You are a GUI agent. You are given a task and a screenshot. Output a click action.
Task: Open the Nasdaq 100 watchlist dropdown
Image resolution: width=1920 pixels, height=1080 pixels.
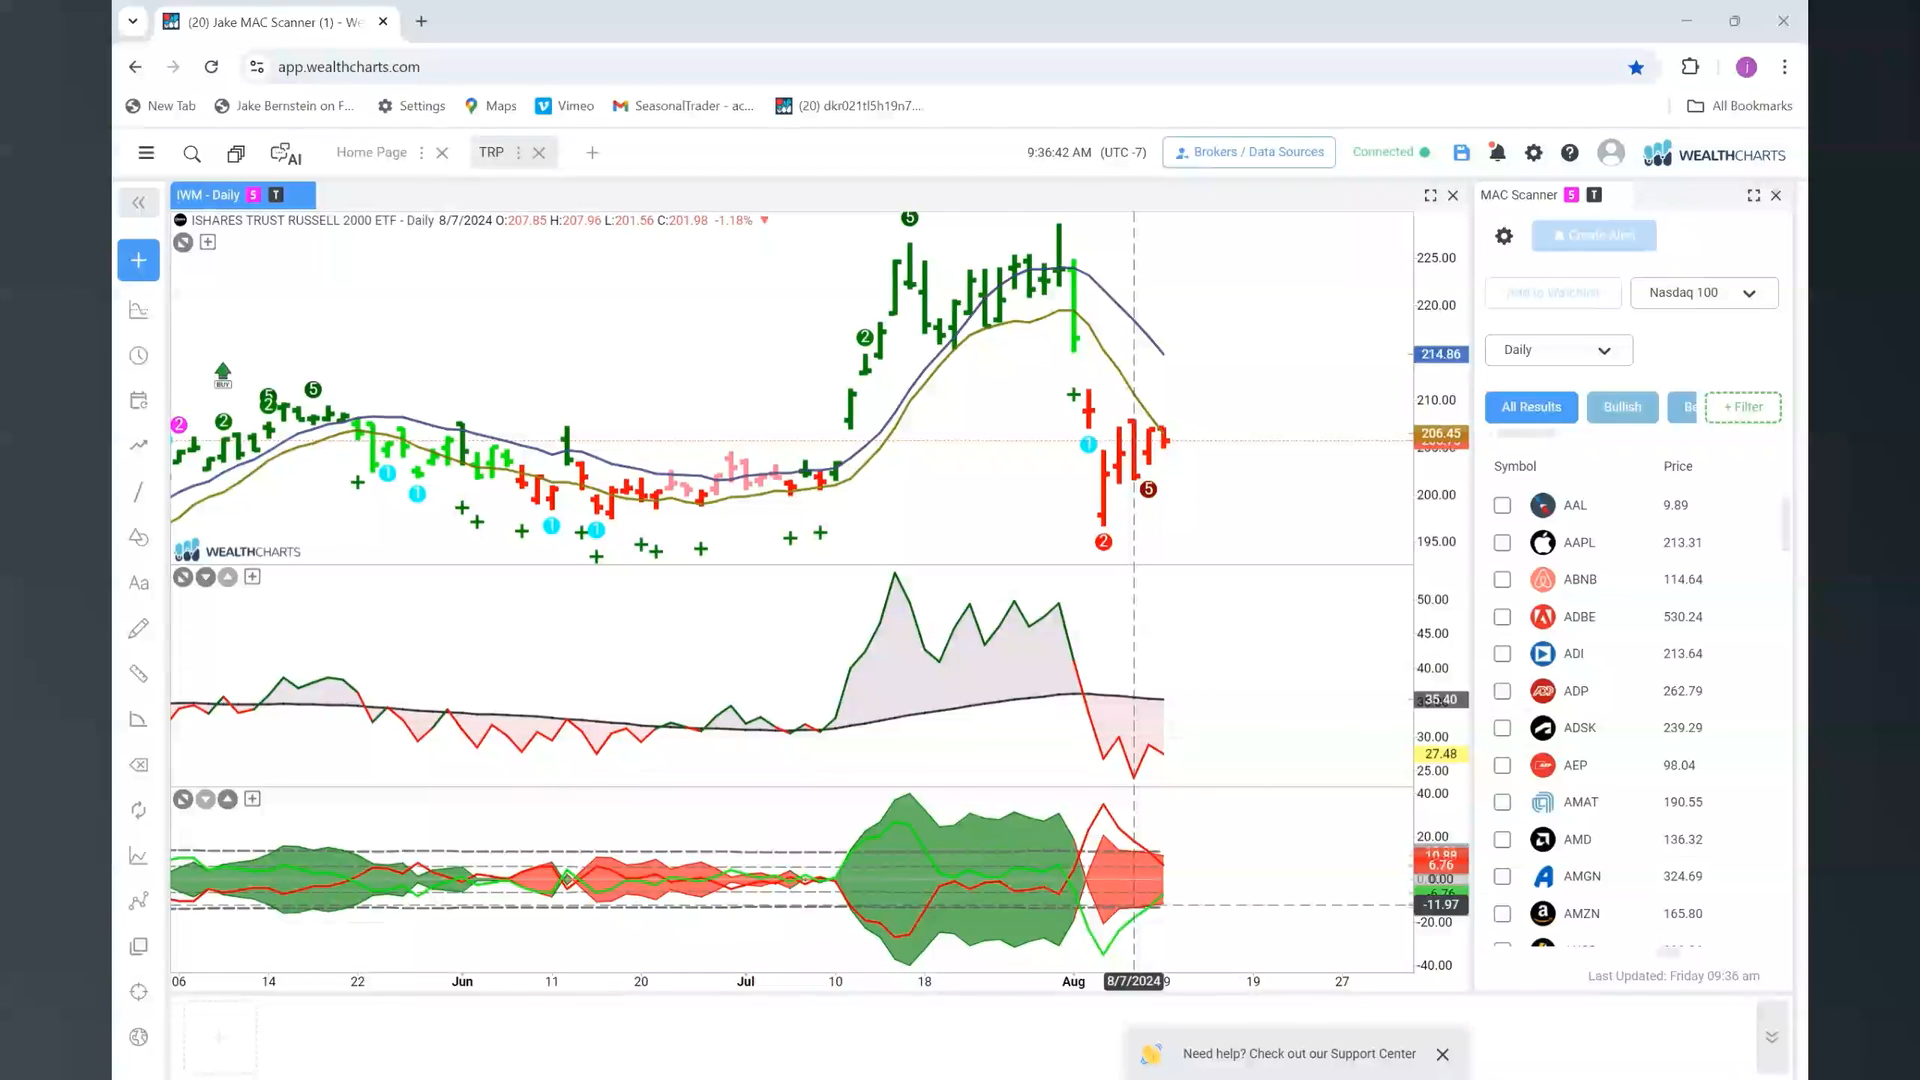1704,293
